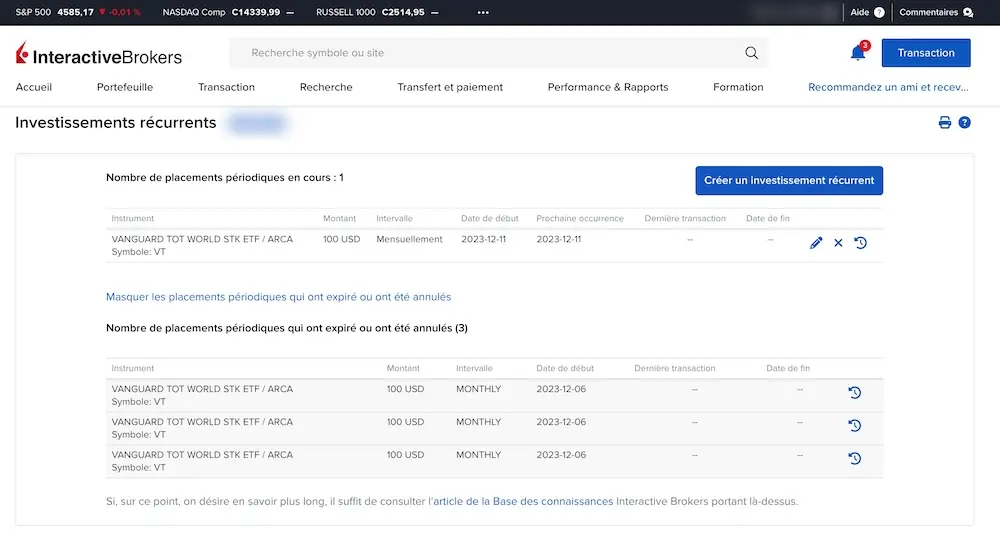Open Performance & Rapports menu
The width and height of the screenshot is (1000, 542).
608,87
